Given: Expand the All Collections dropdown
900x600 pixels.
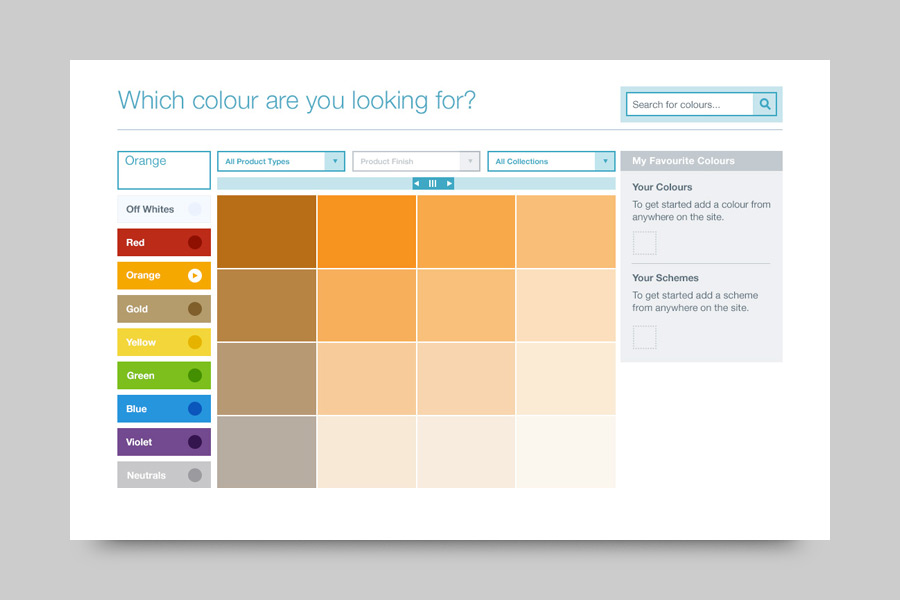Looking at the screenshot, I should point(551,161).
